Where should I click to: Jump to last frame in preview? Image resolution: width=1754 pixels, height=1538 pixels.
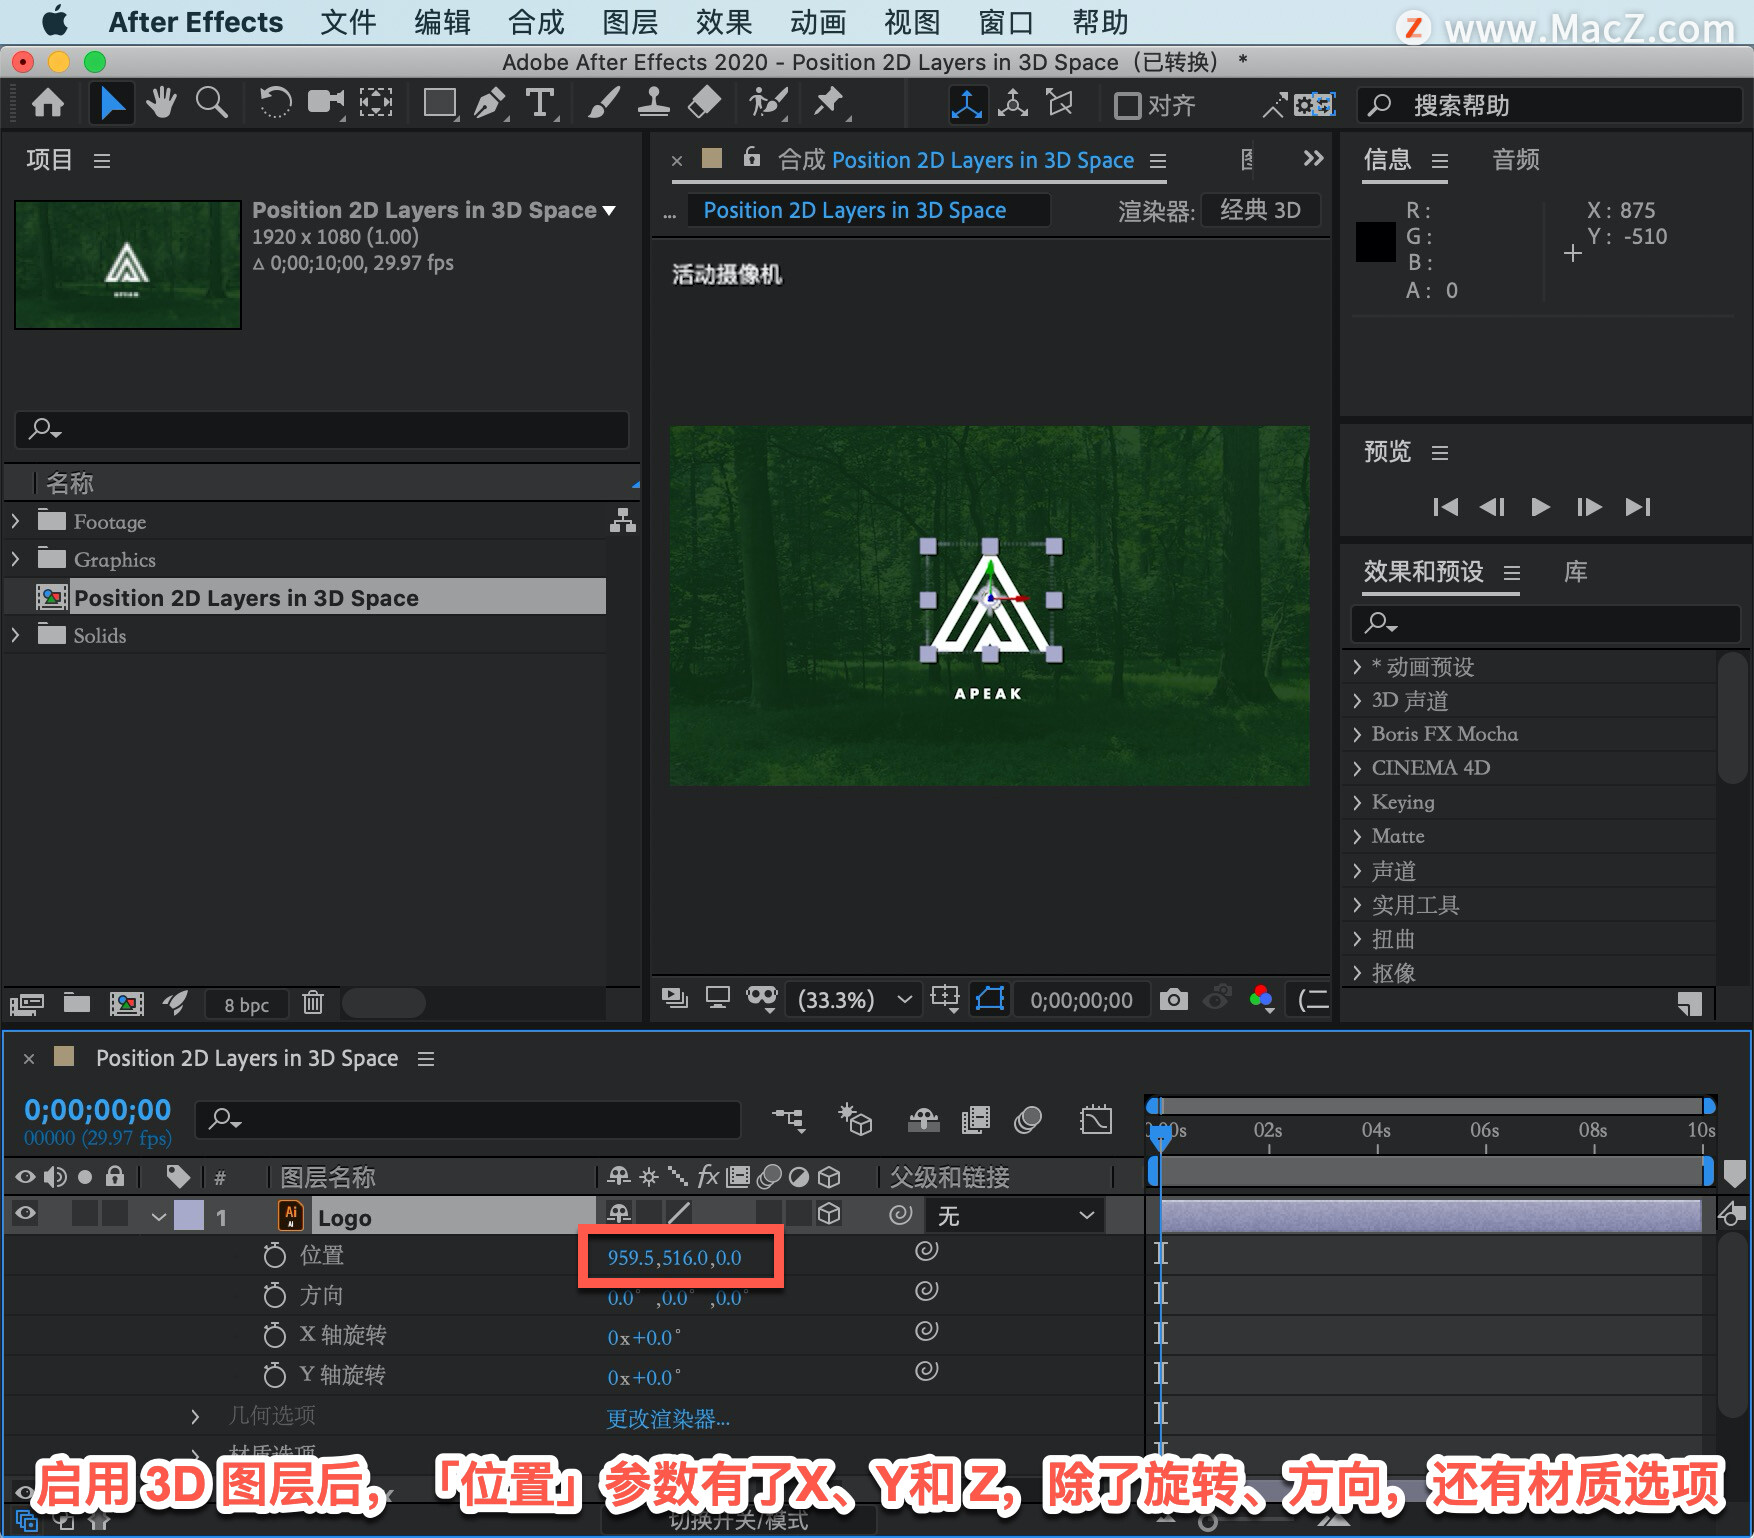click(1638, 507)
